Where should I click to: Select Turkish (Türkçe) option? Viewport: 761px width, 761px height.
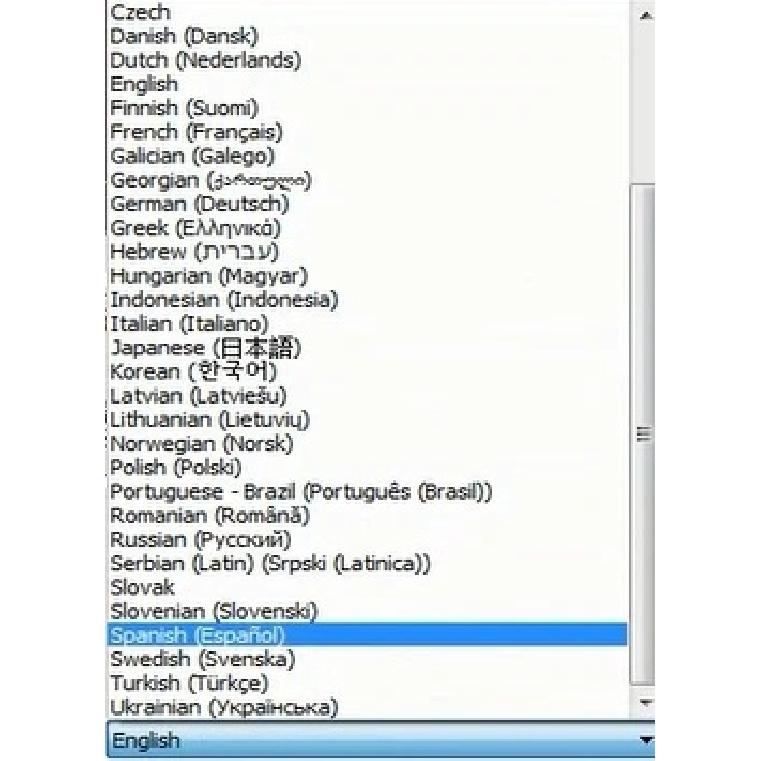367,683
